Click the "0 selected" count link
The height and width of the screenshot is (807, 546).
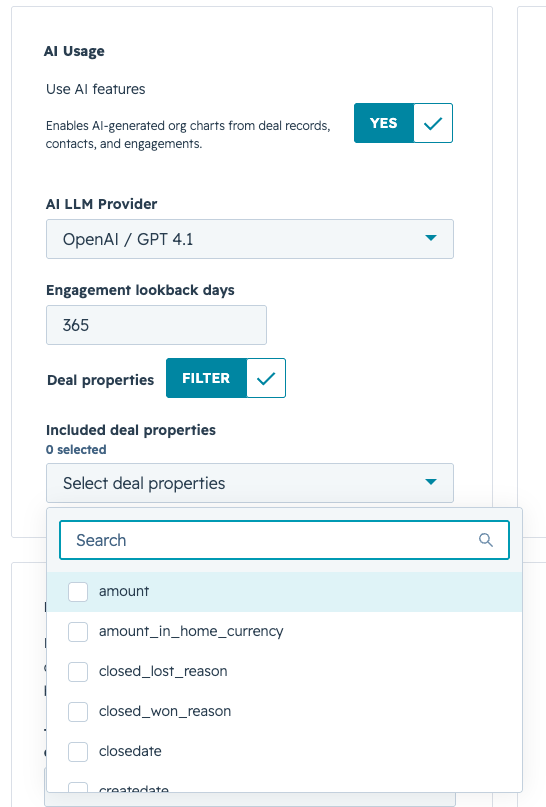pos(76,449)
